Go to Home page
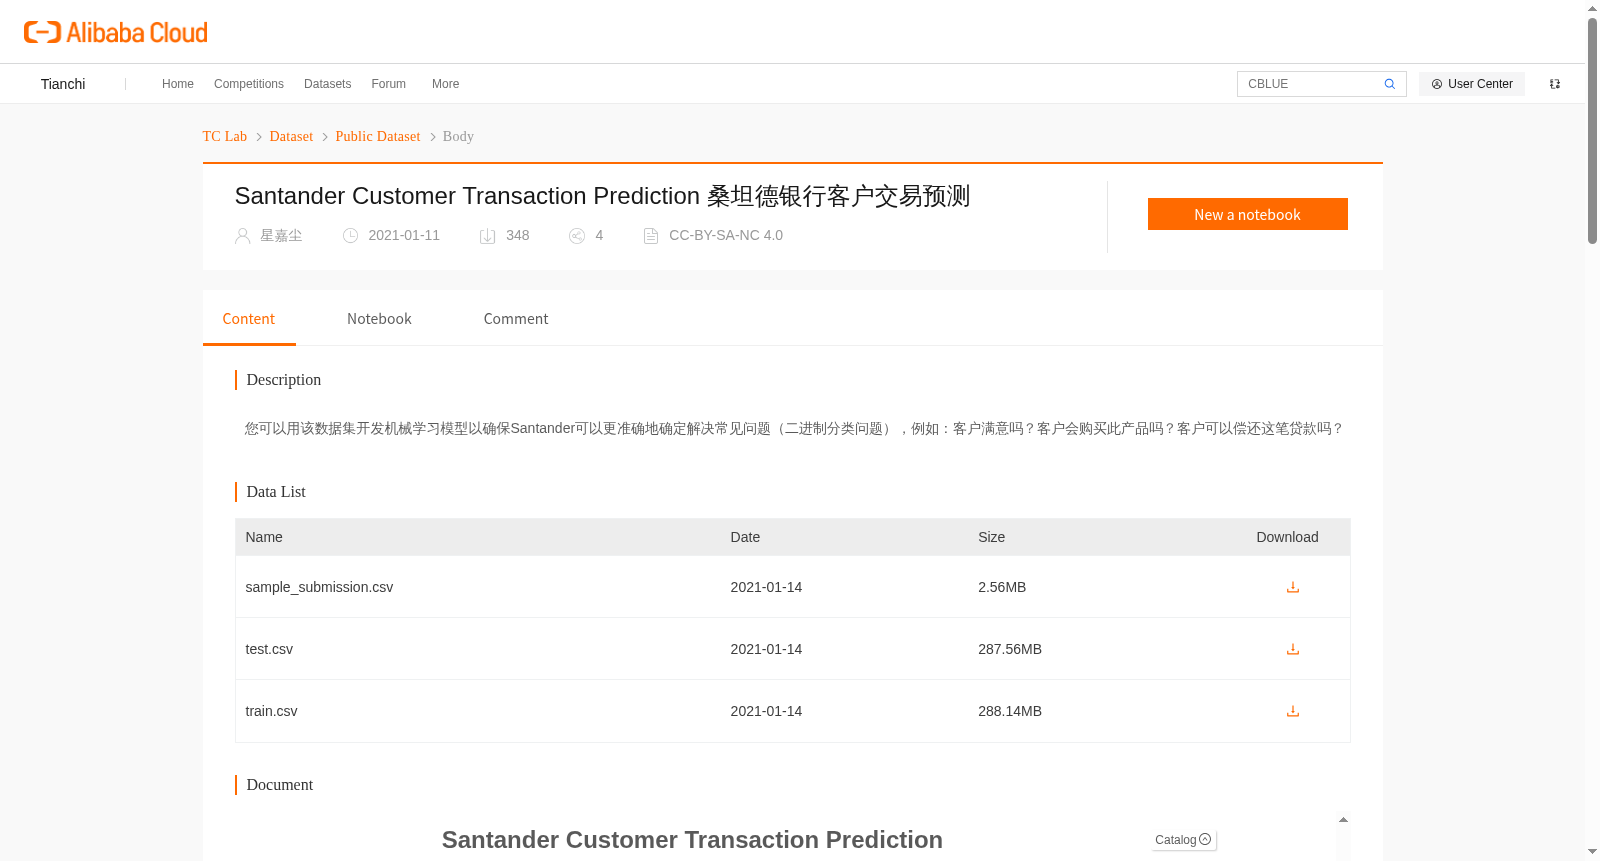The image size is (1600, 861). [178, 84]
